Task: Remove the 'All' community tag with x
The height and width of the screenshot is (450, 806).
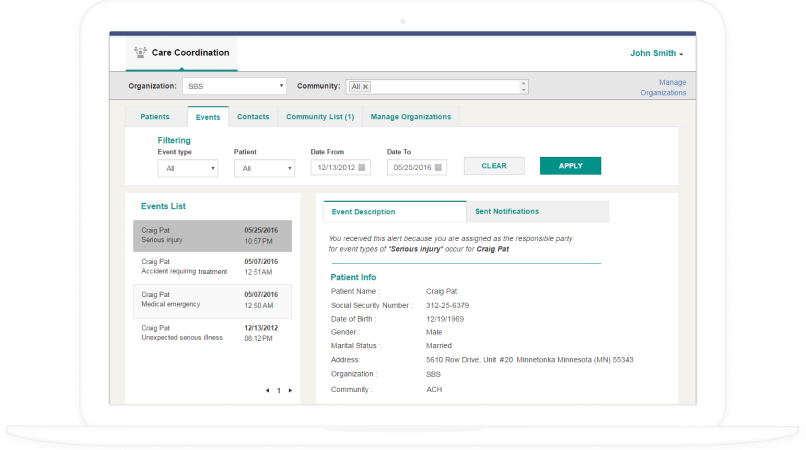Action: (x=365, y=87)
